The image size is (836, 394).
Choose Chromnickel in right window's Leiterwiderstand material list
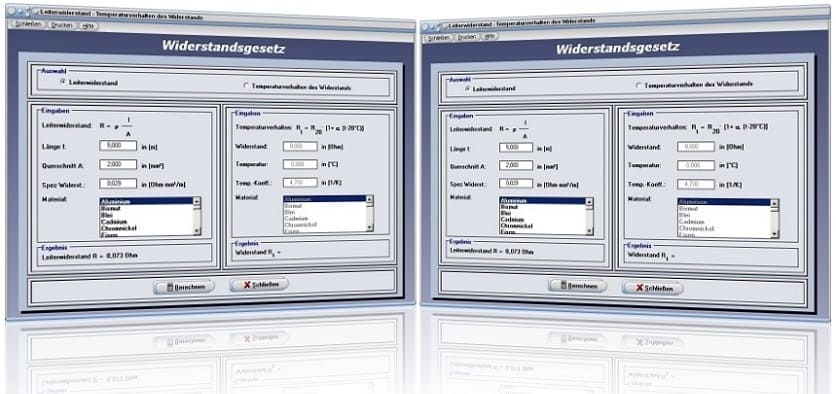(542, 226)
